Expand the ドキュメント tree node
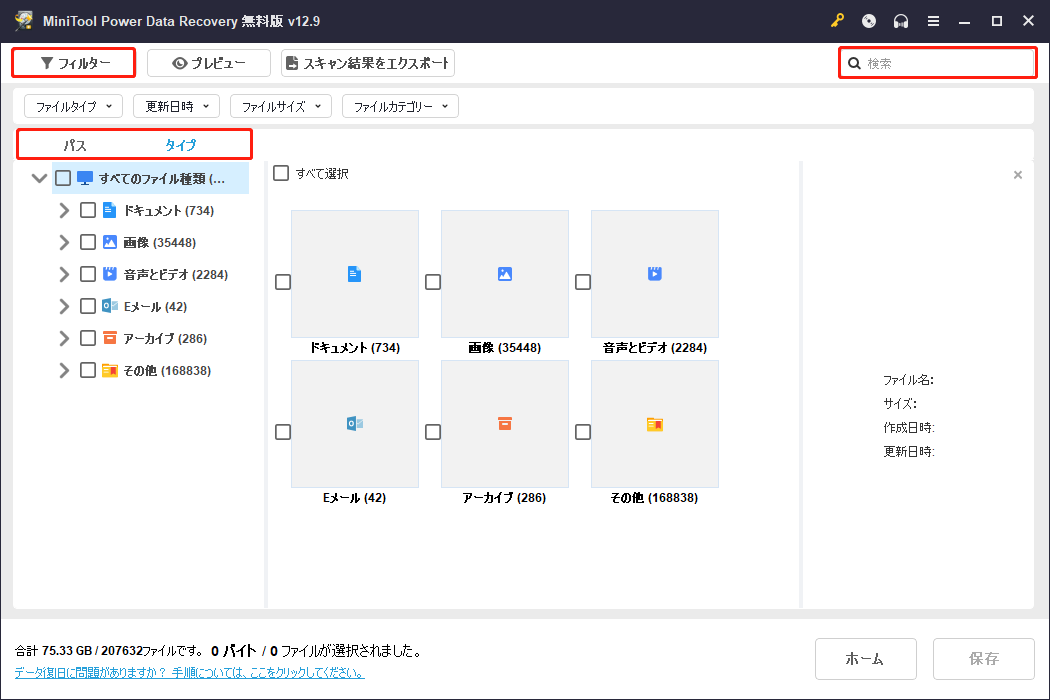This screenshot has width=1050, height=700. pos(64,210)
